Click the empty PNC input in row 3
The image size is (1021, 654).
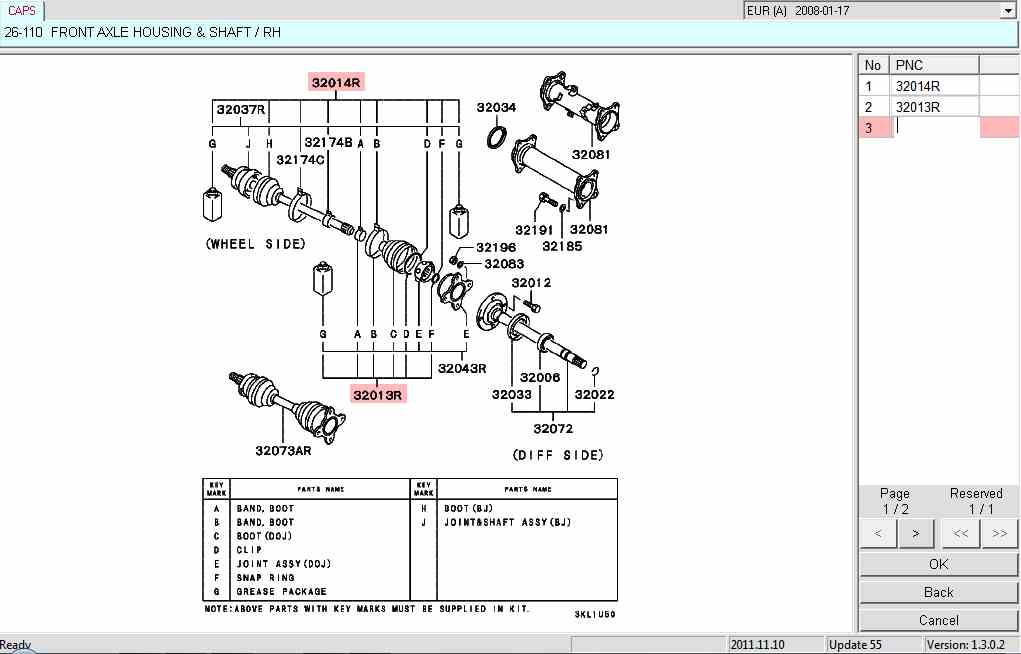(934, 127)
